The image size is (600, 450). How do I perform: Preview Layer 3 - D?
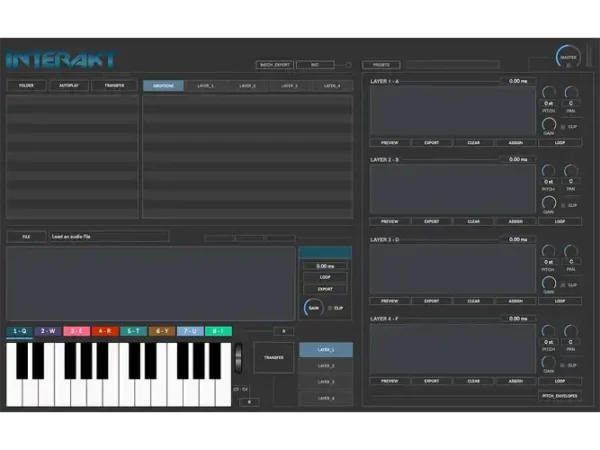coord(390,301)
